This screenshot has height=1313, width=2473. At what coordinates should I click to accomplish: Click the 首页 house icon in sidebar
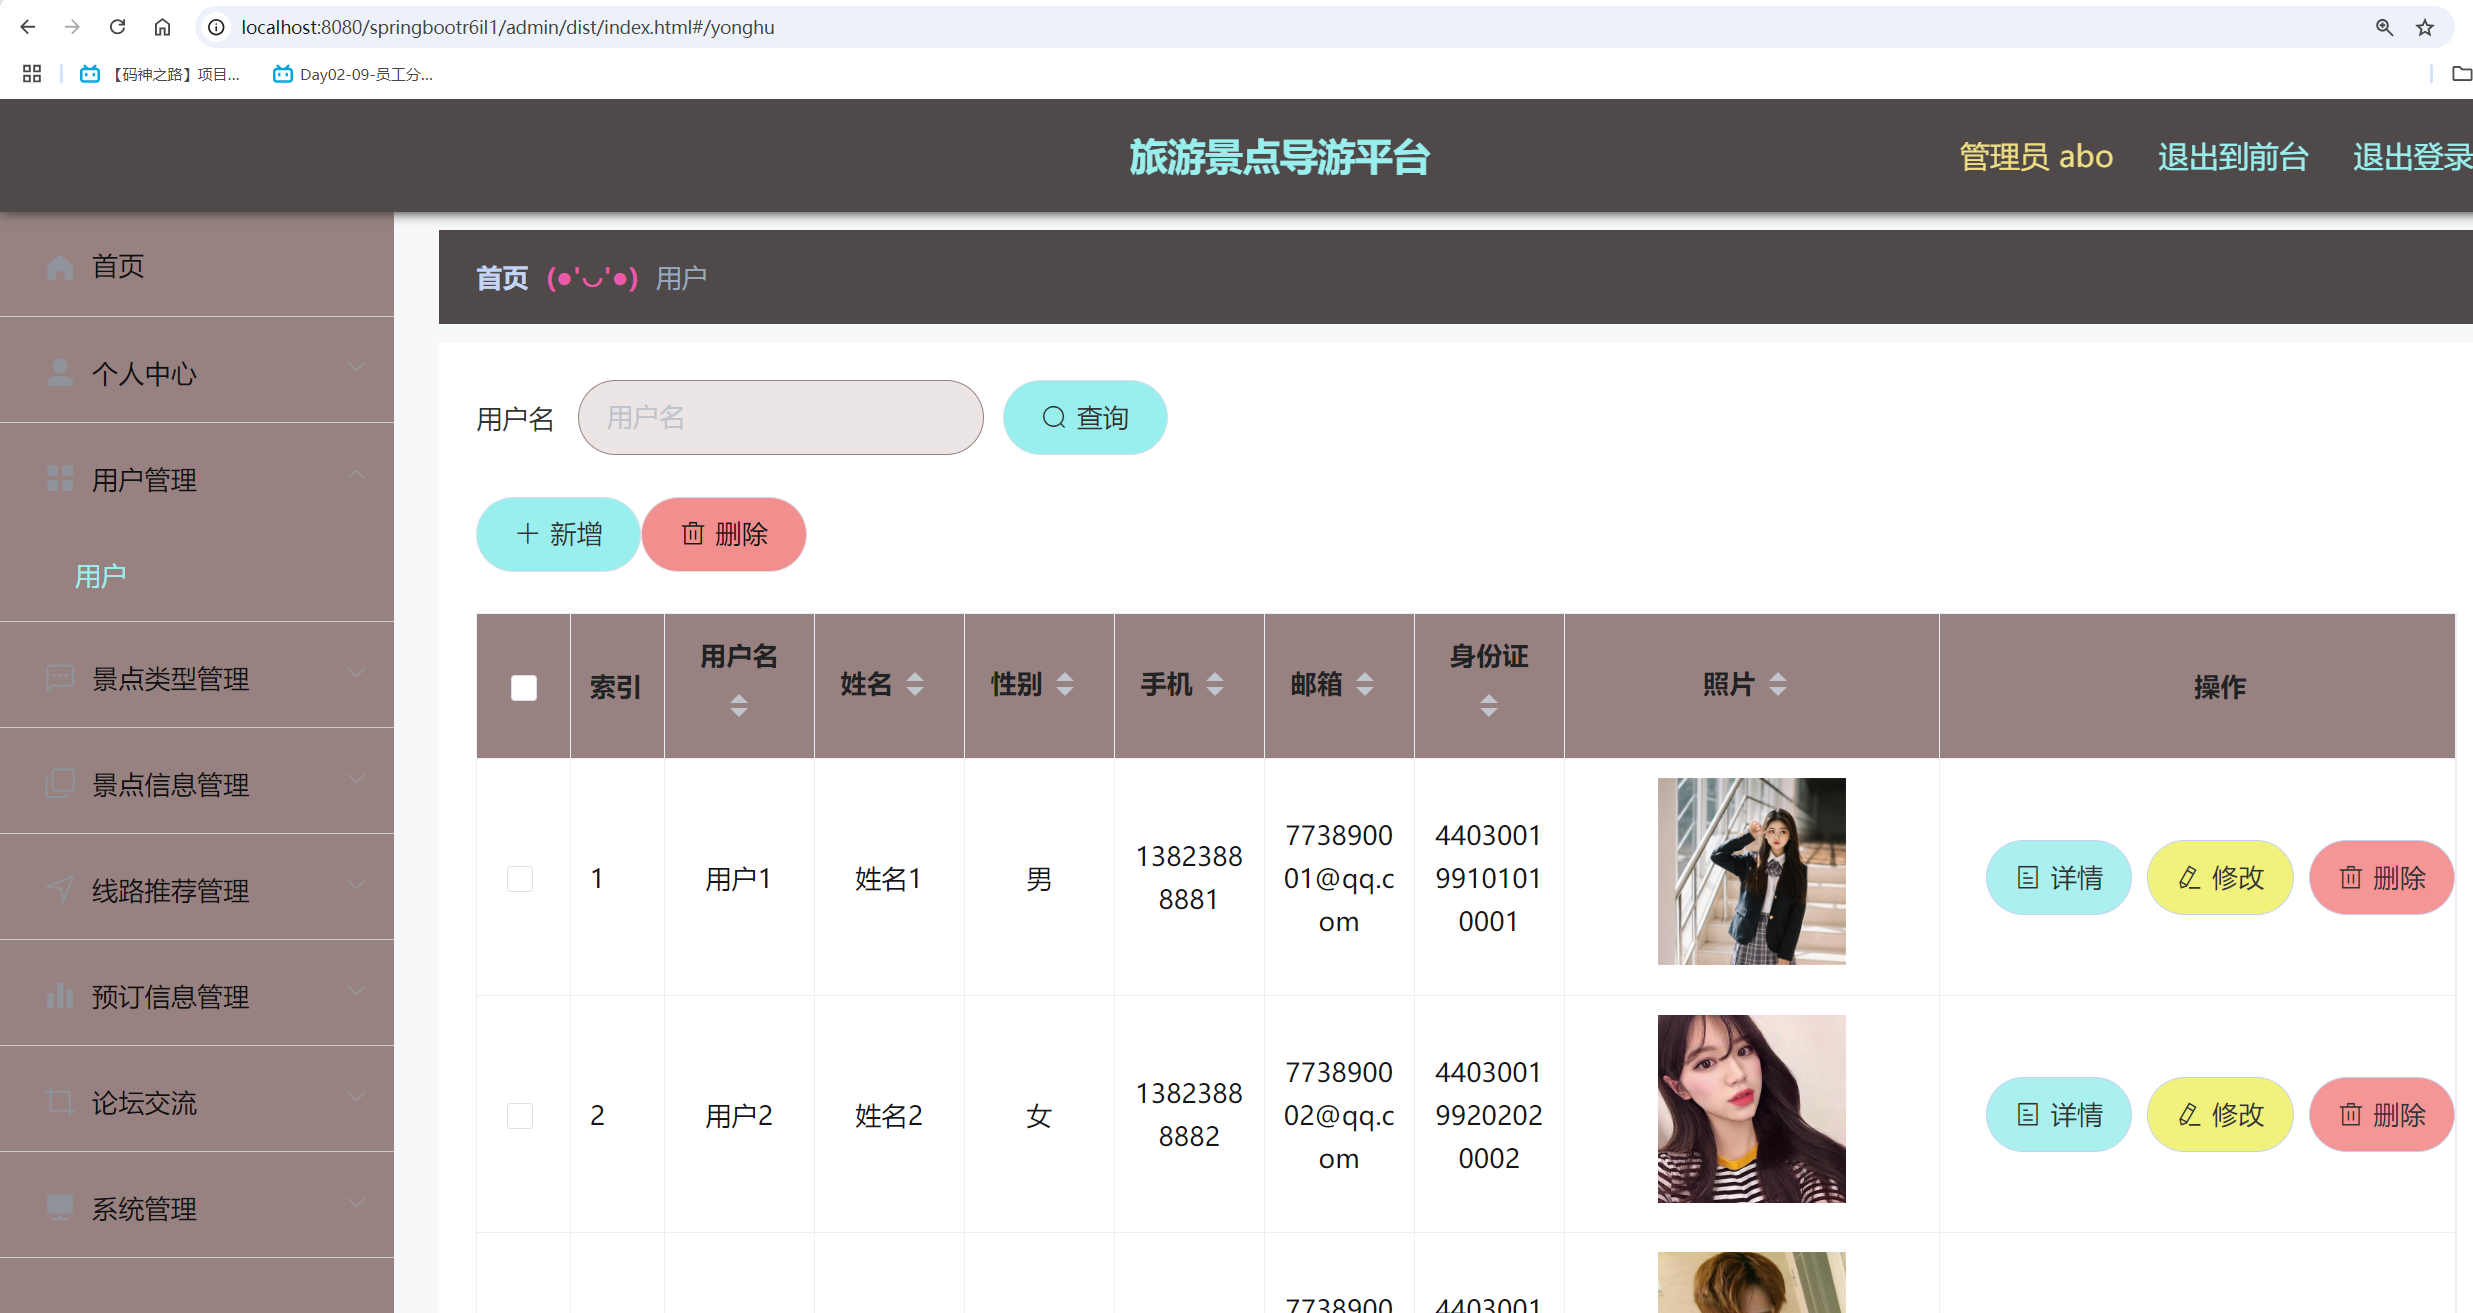[60, 266]
